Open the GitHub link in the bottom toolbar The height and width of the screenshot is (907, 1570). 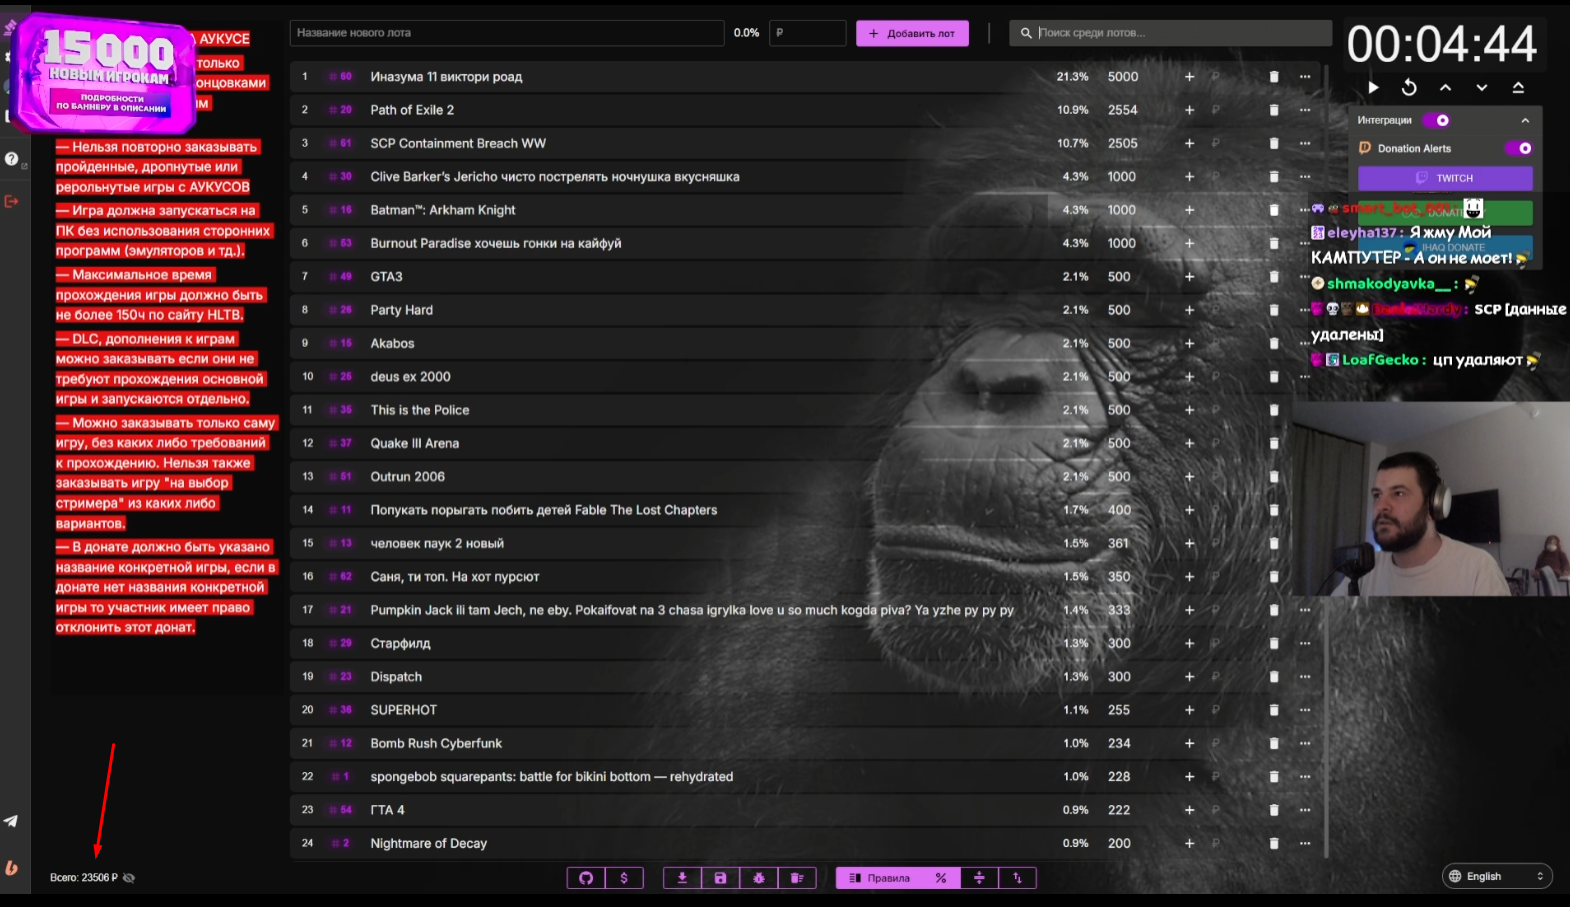(586, 878)
